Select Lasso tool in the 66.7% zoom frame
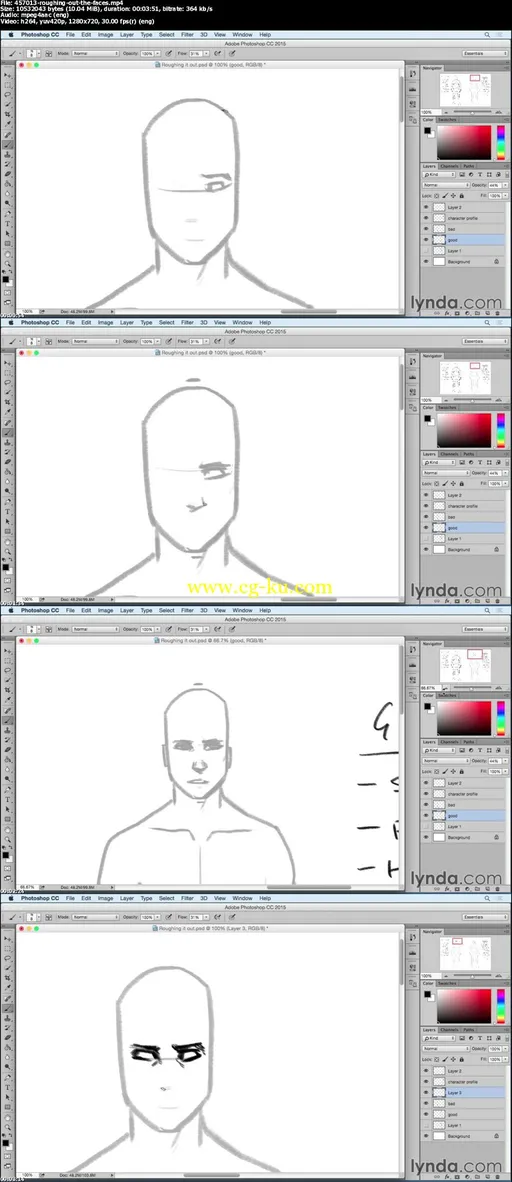Screen dimensions: 512x1182 (x=8, y=670)
